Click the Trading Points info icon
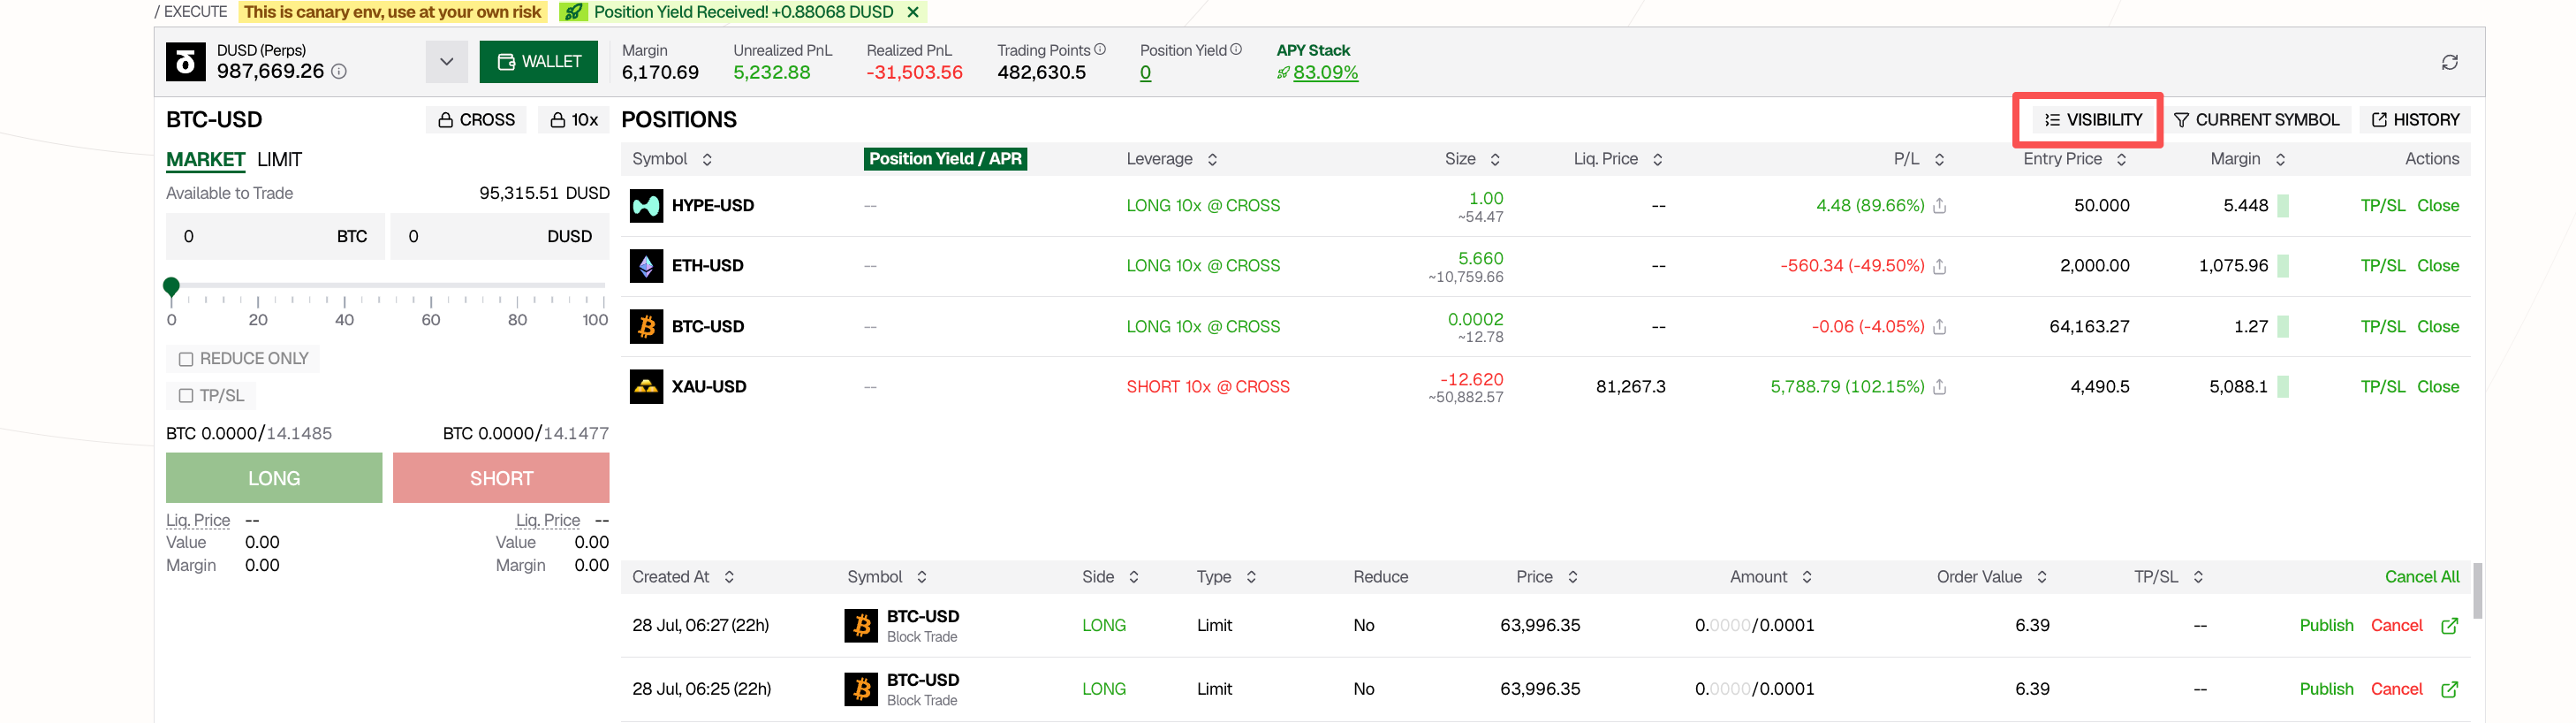 pos(1100,49)
